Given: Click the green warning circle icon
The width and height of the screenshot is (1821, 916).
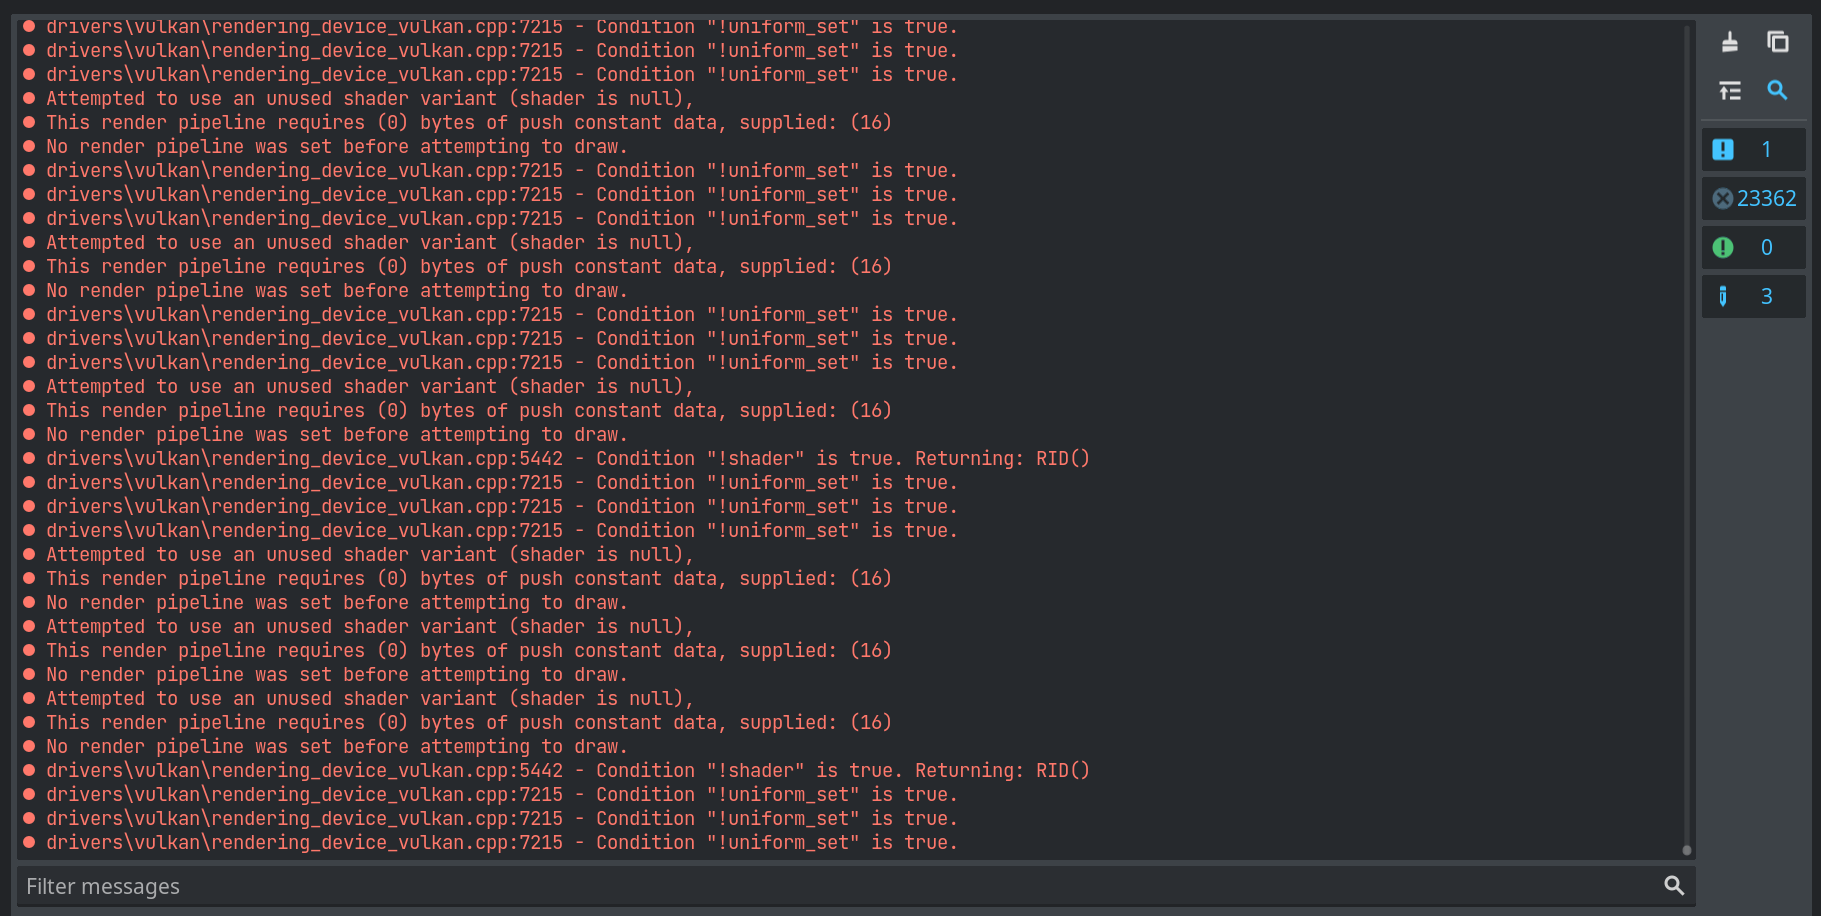Looking at the screenshot, I should click(1723, 247).
